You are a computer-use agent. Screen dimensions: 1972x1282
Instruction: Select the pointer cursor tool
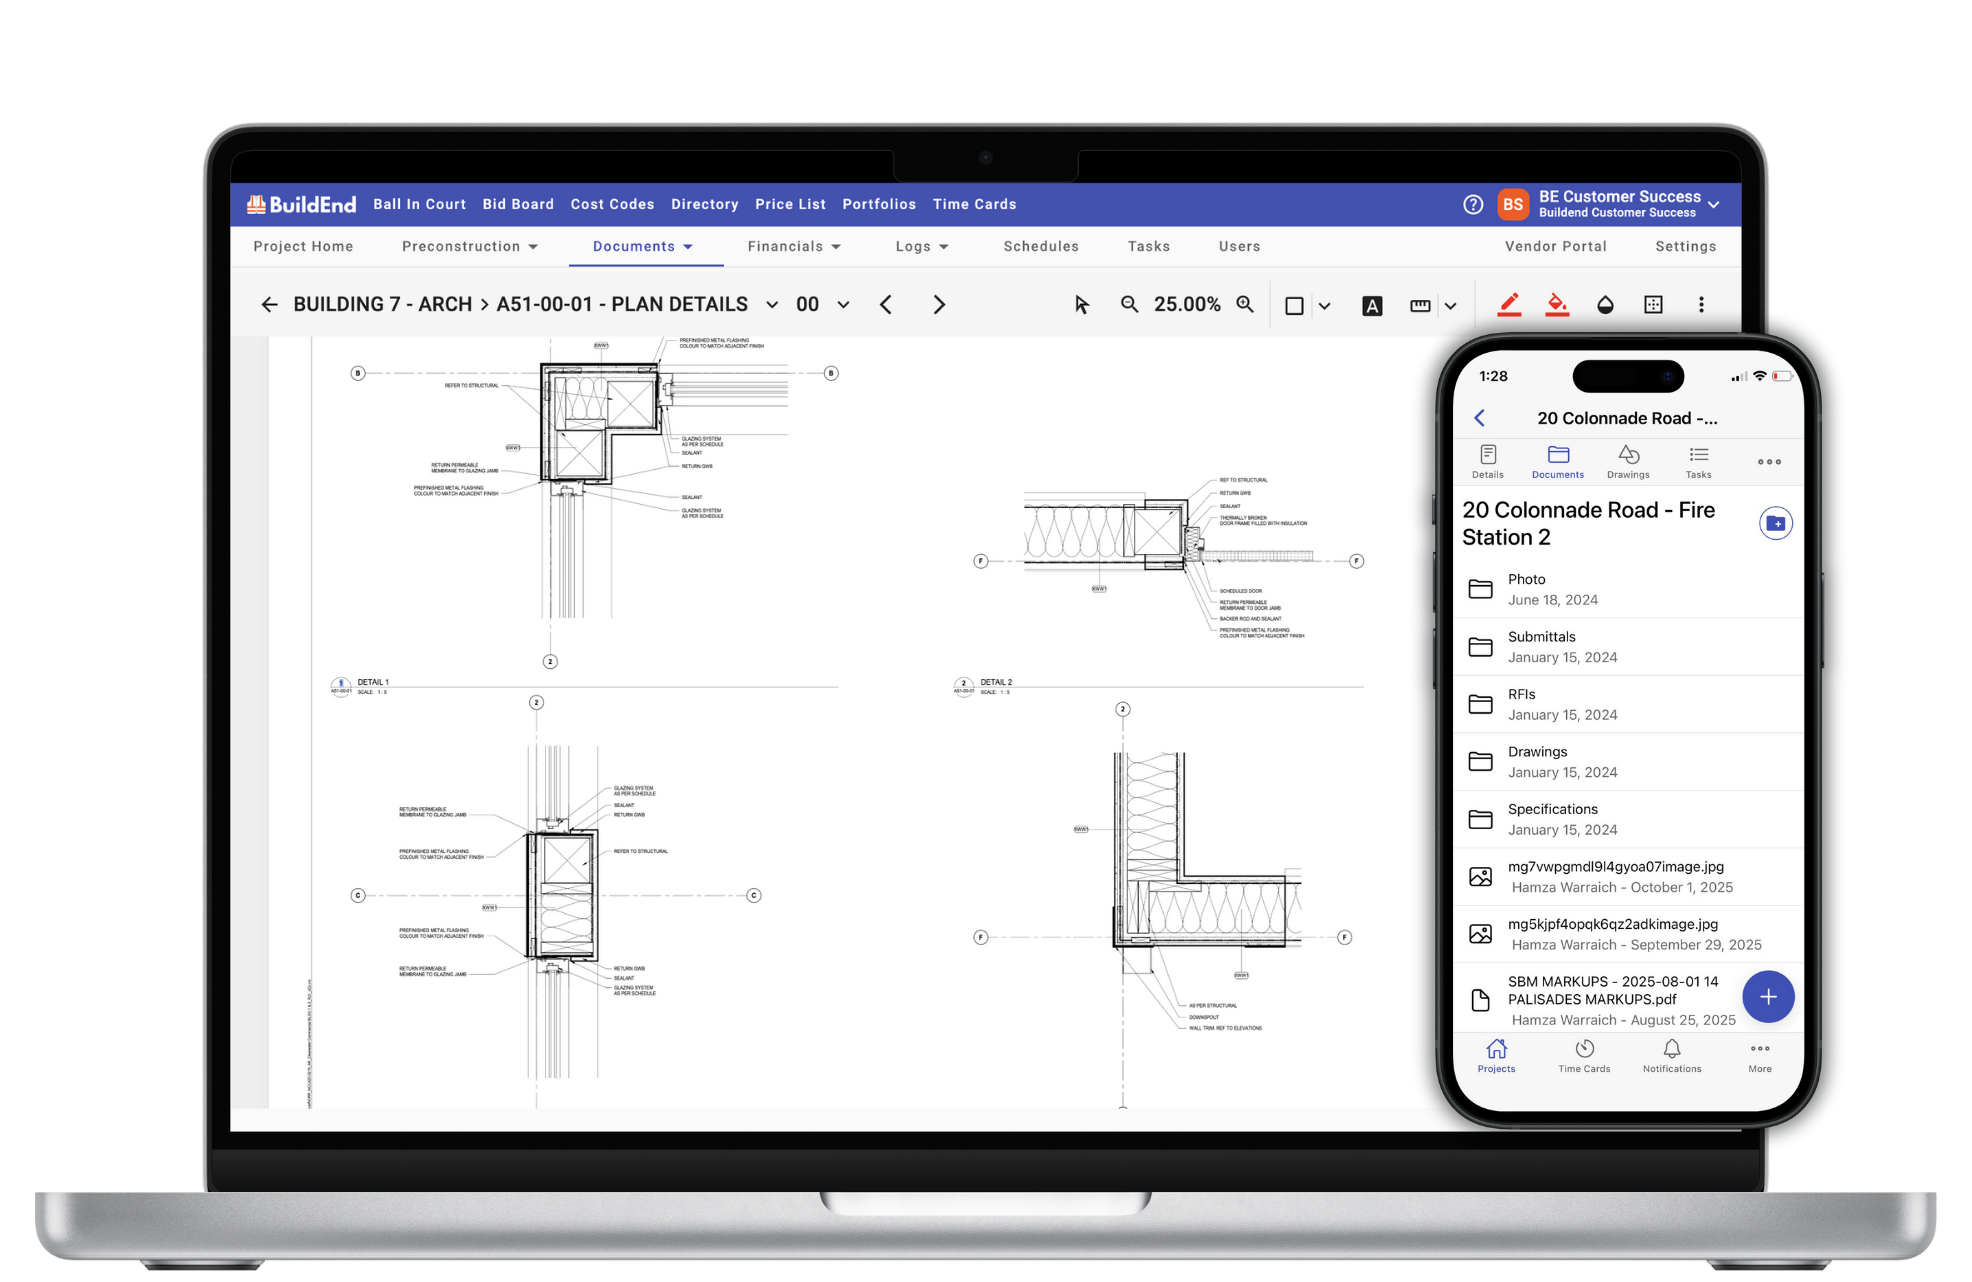(x=1081, y=305)
